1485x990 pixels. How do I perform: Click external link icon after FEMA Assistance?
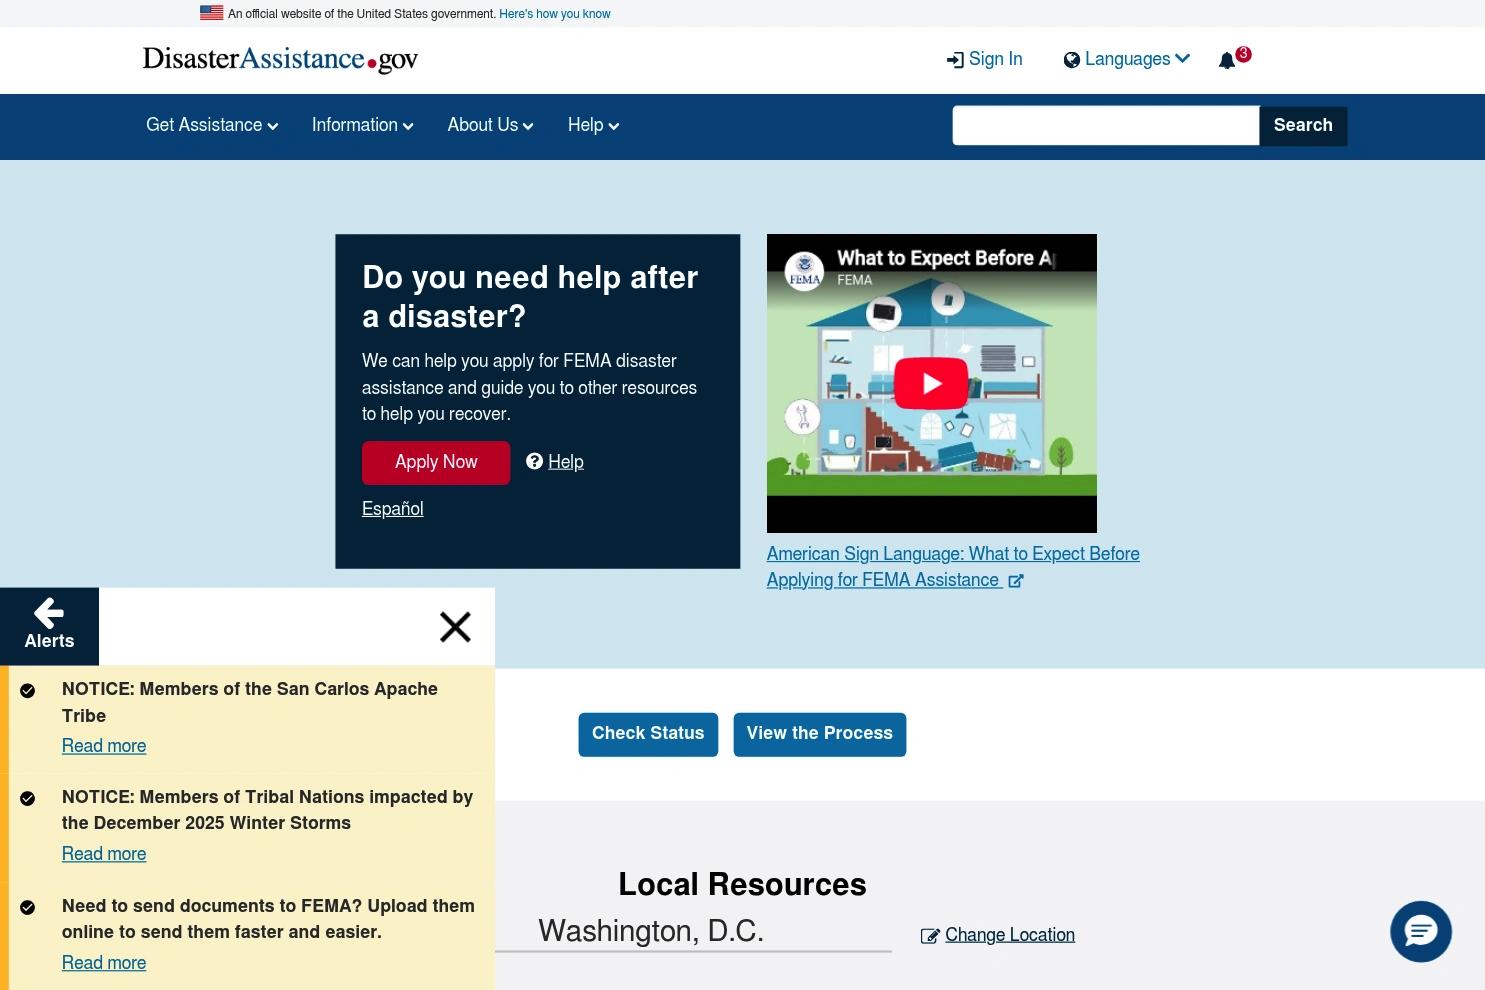(x=1016, y=581)
